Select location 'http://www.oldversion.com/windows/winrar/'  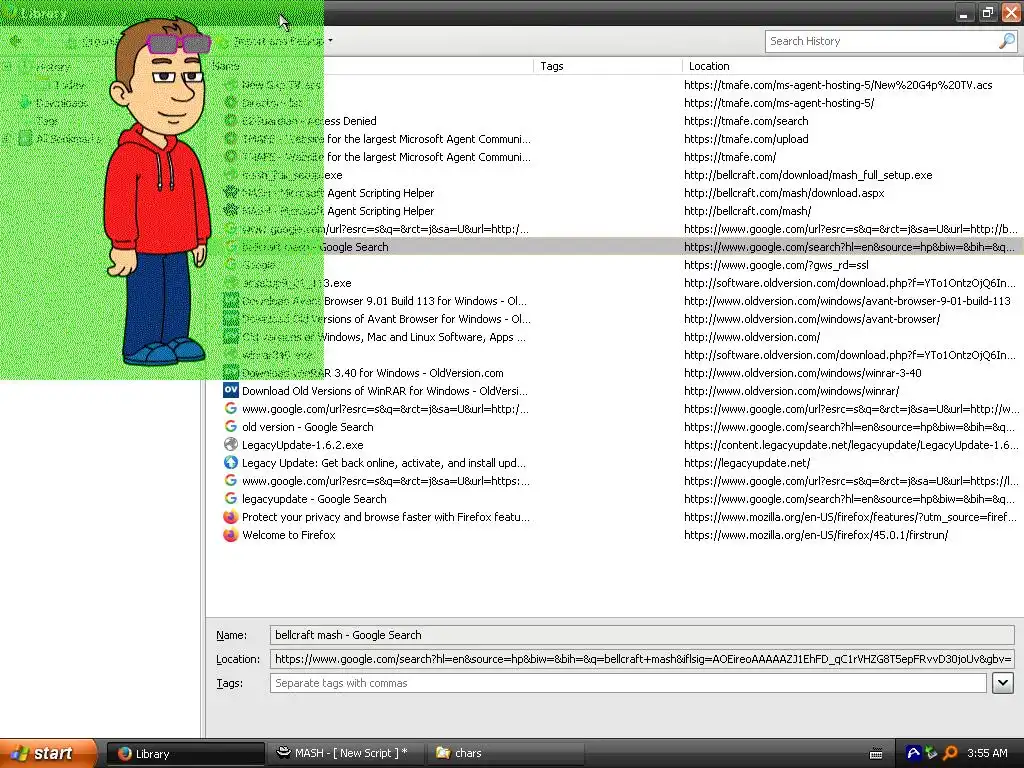click(792, 391)
